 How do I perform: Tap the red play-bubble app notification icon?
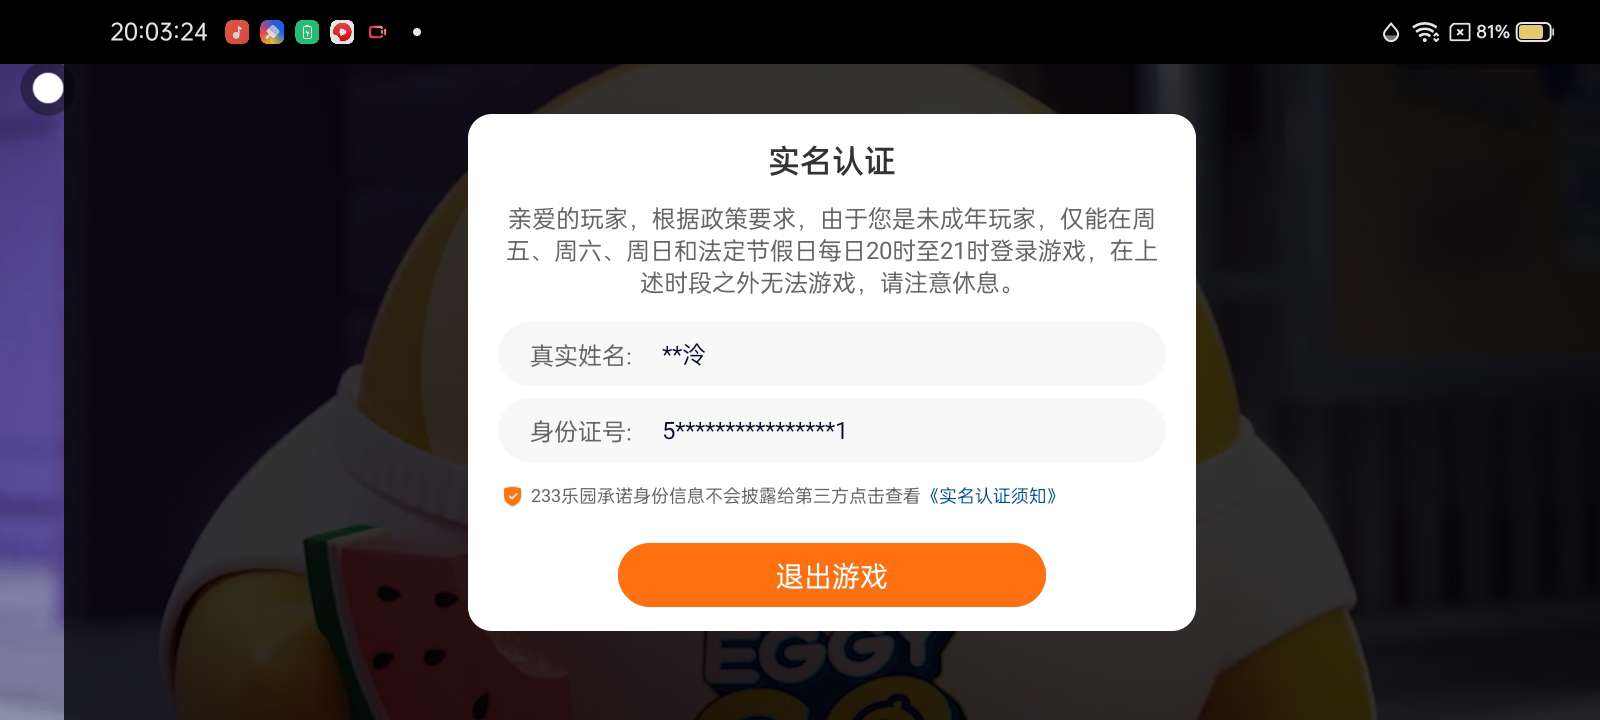[x=342, y=32]
